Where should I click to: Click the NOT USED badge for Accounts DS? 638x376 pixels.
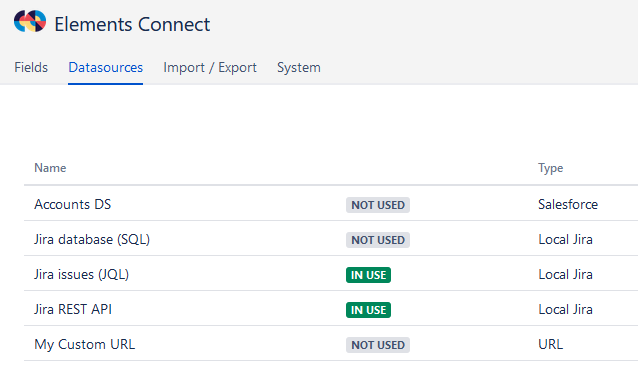[x=378, y=205]
